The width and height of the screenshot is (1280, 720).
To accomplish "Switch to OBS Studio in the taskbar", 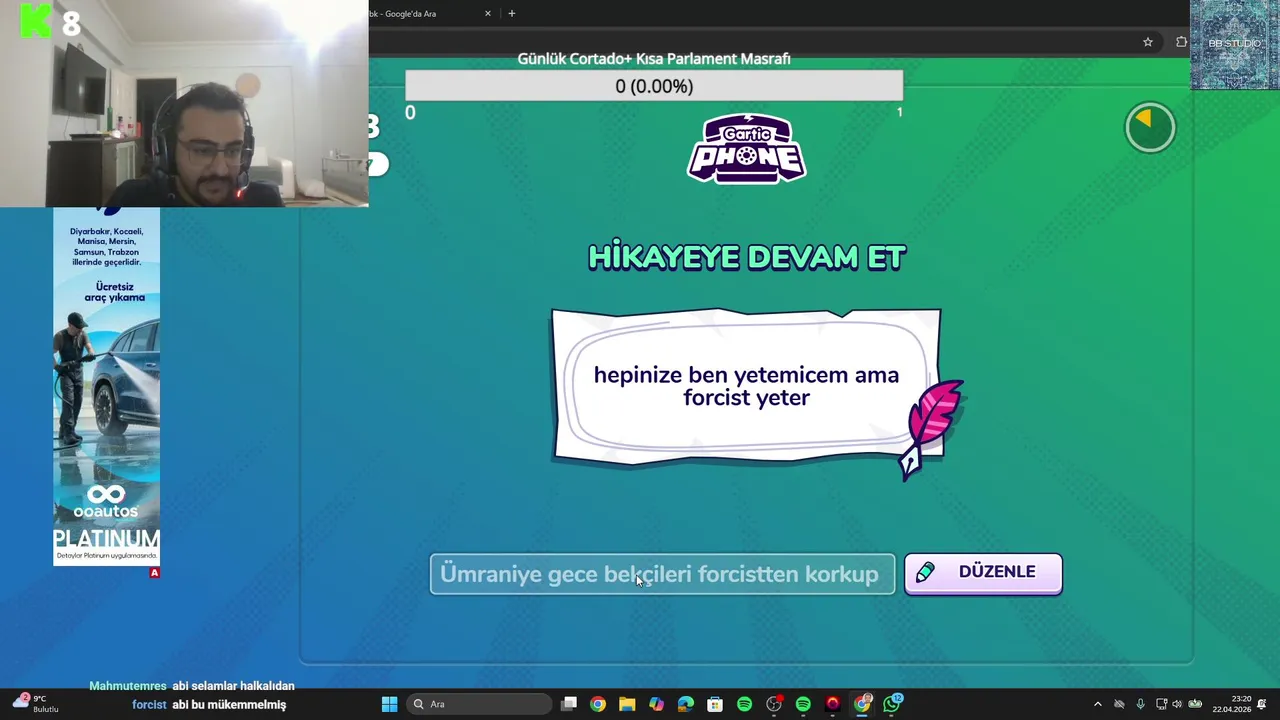I will (x=774, y=704).
